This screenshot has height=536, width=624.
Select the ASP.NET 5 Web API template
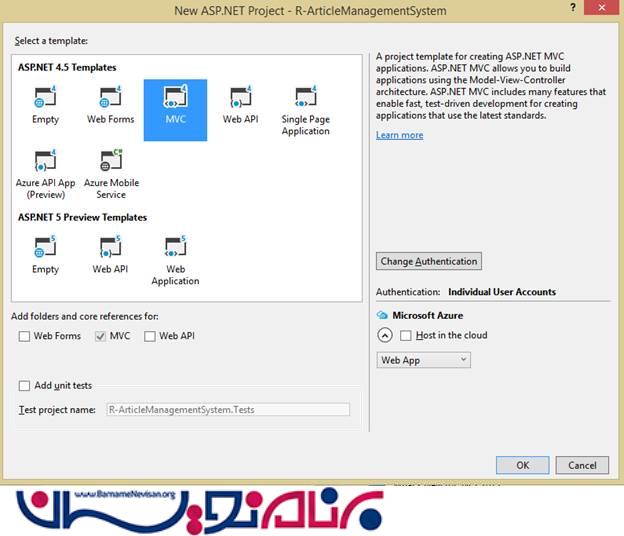110,249
